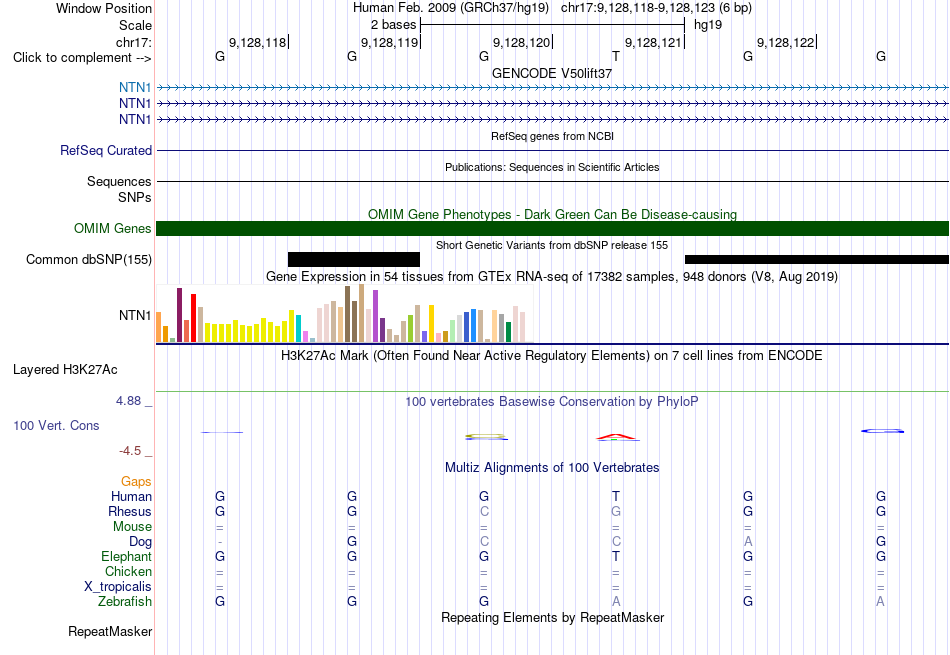950x655 pixels.
Task: Click the 9,128,121 ruler position
Action: coord(654,42)
